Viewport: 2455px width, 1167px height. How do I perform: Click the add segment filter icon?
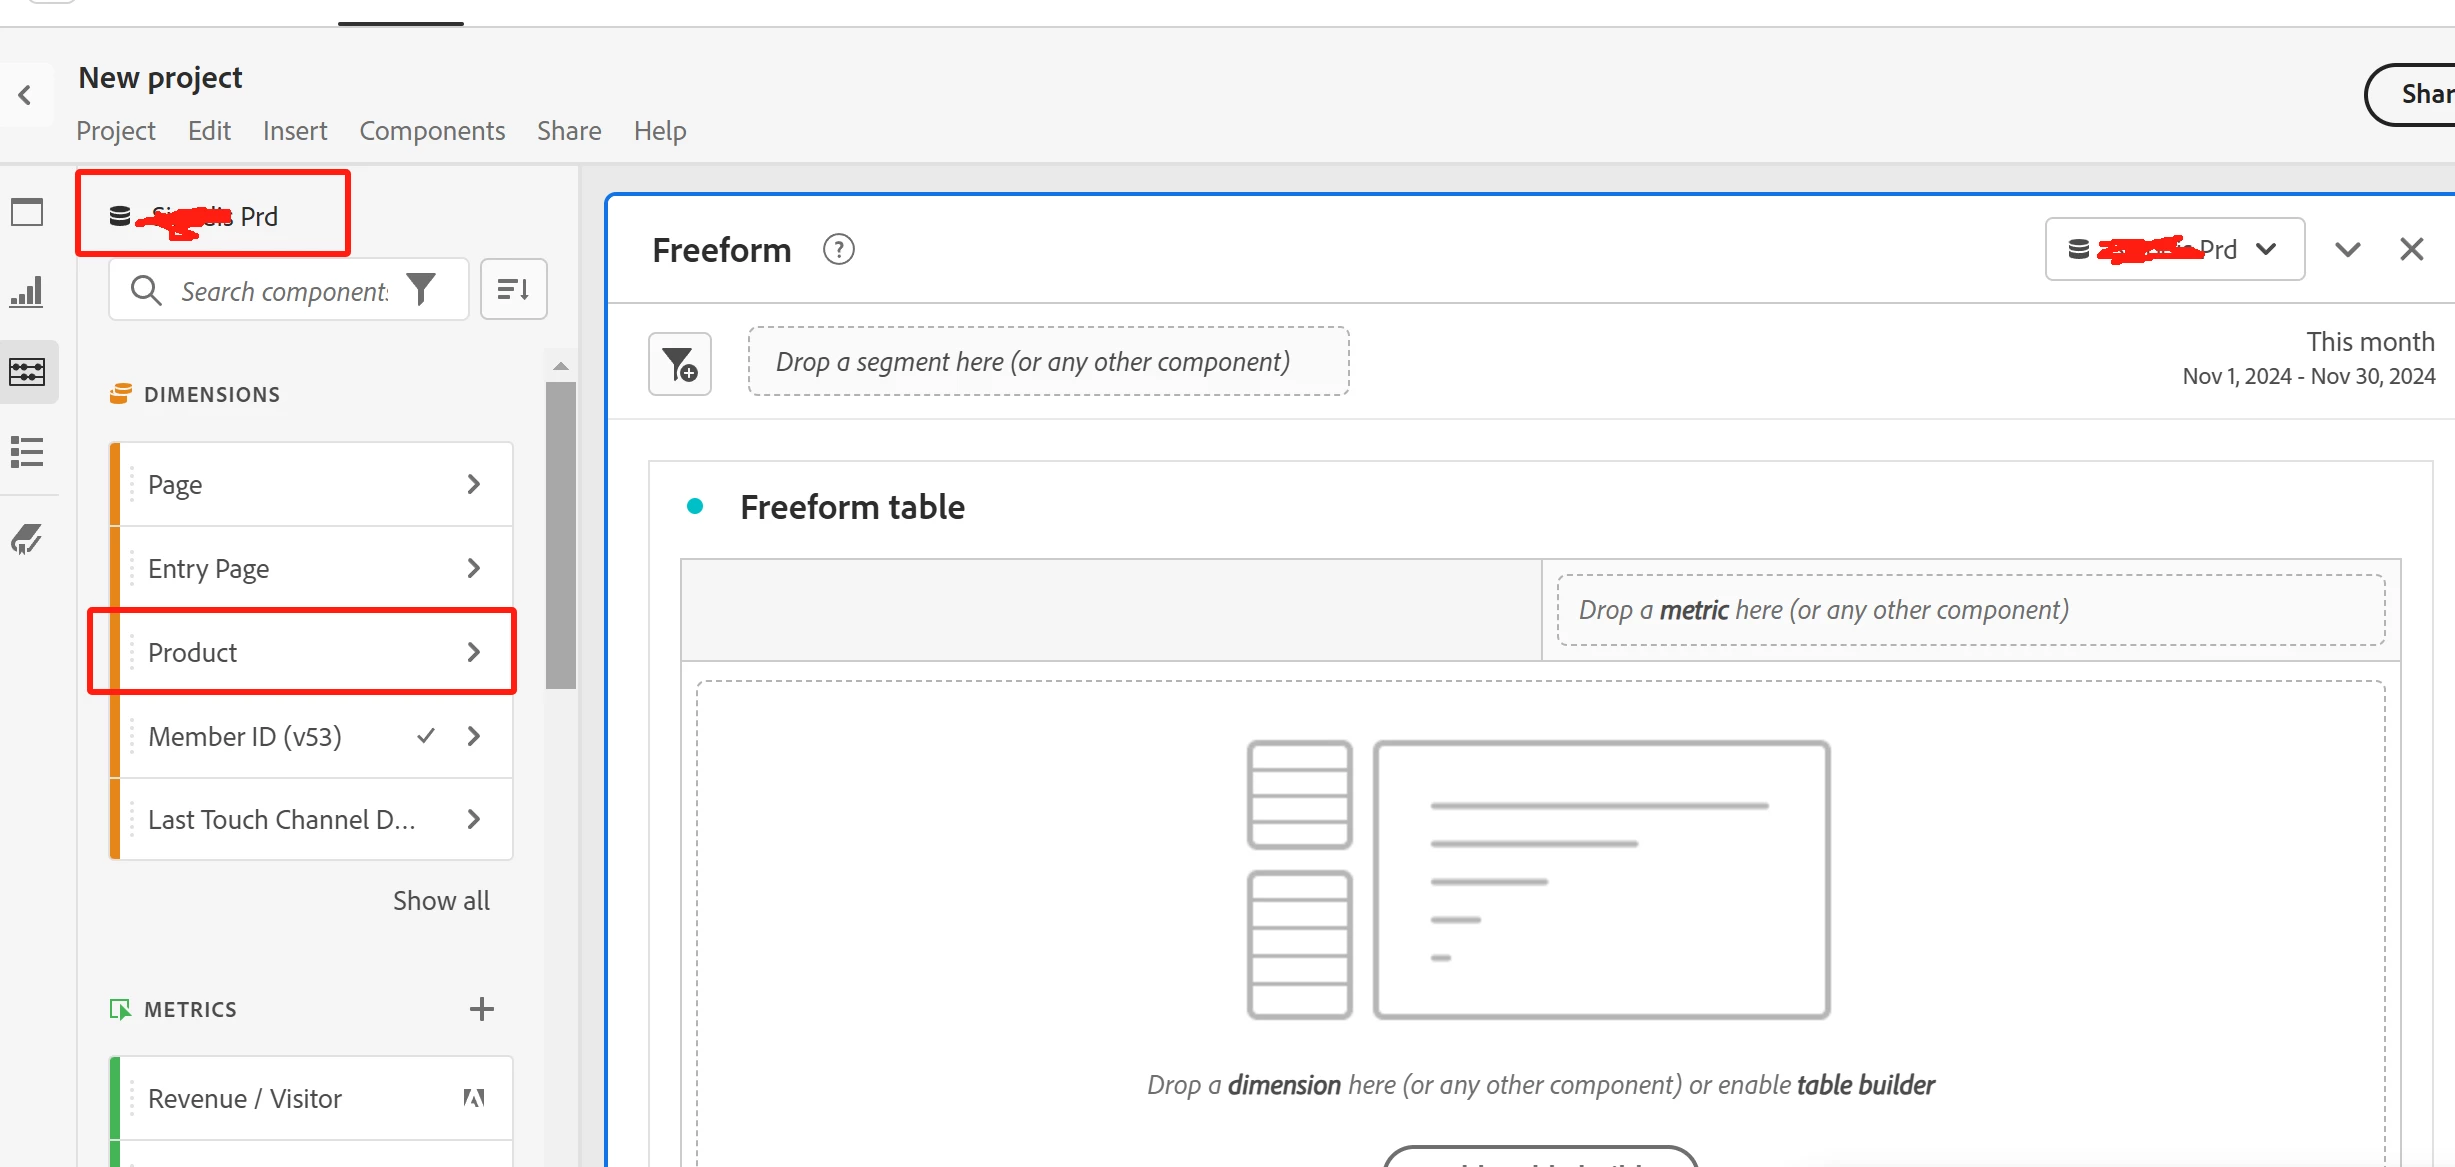(x=680, y=364)
